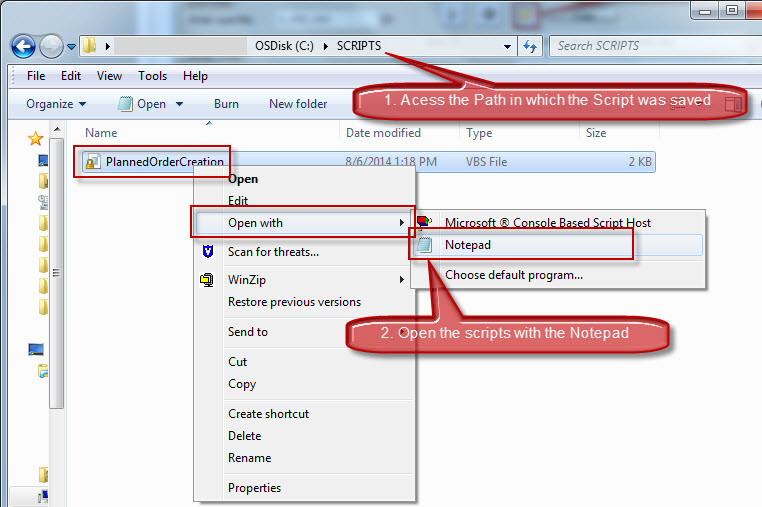Click the '2 KB' size value

point(640,162)
